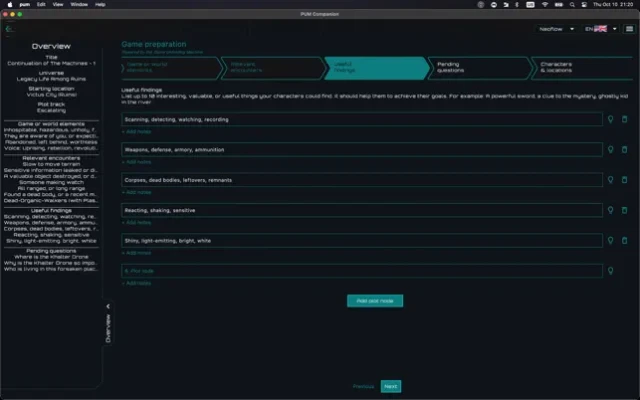The height and width of the screenshot is (400, 640).
Task: Click lightbulb icon beside empty plot node field
Action: coord(611,270)
